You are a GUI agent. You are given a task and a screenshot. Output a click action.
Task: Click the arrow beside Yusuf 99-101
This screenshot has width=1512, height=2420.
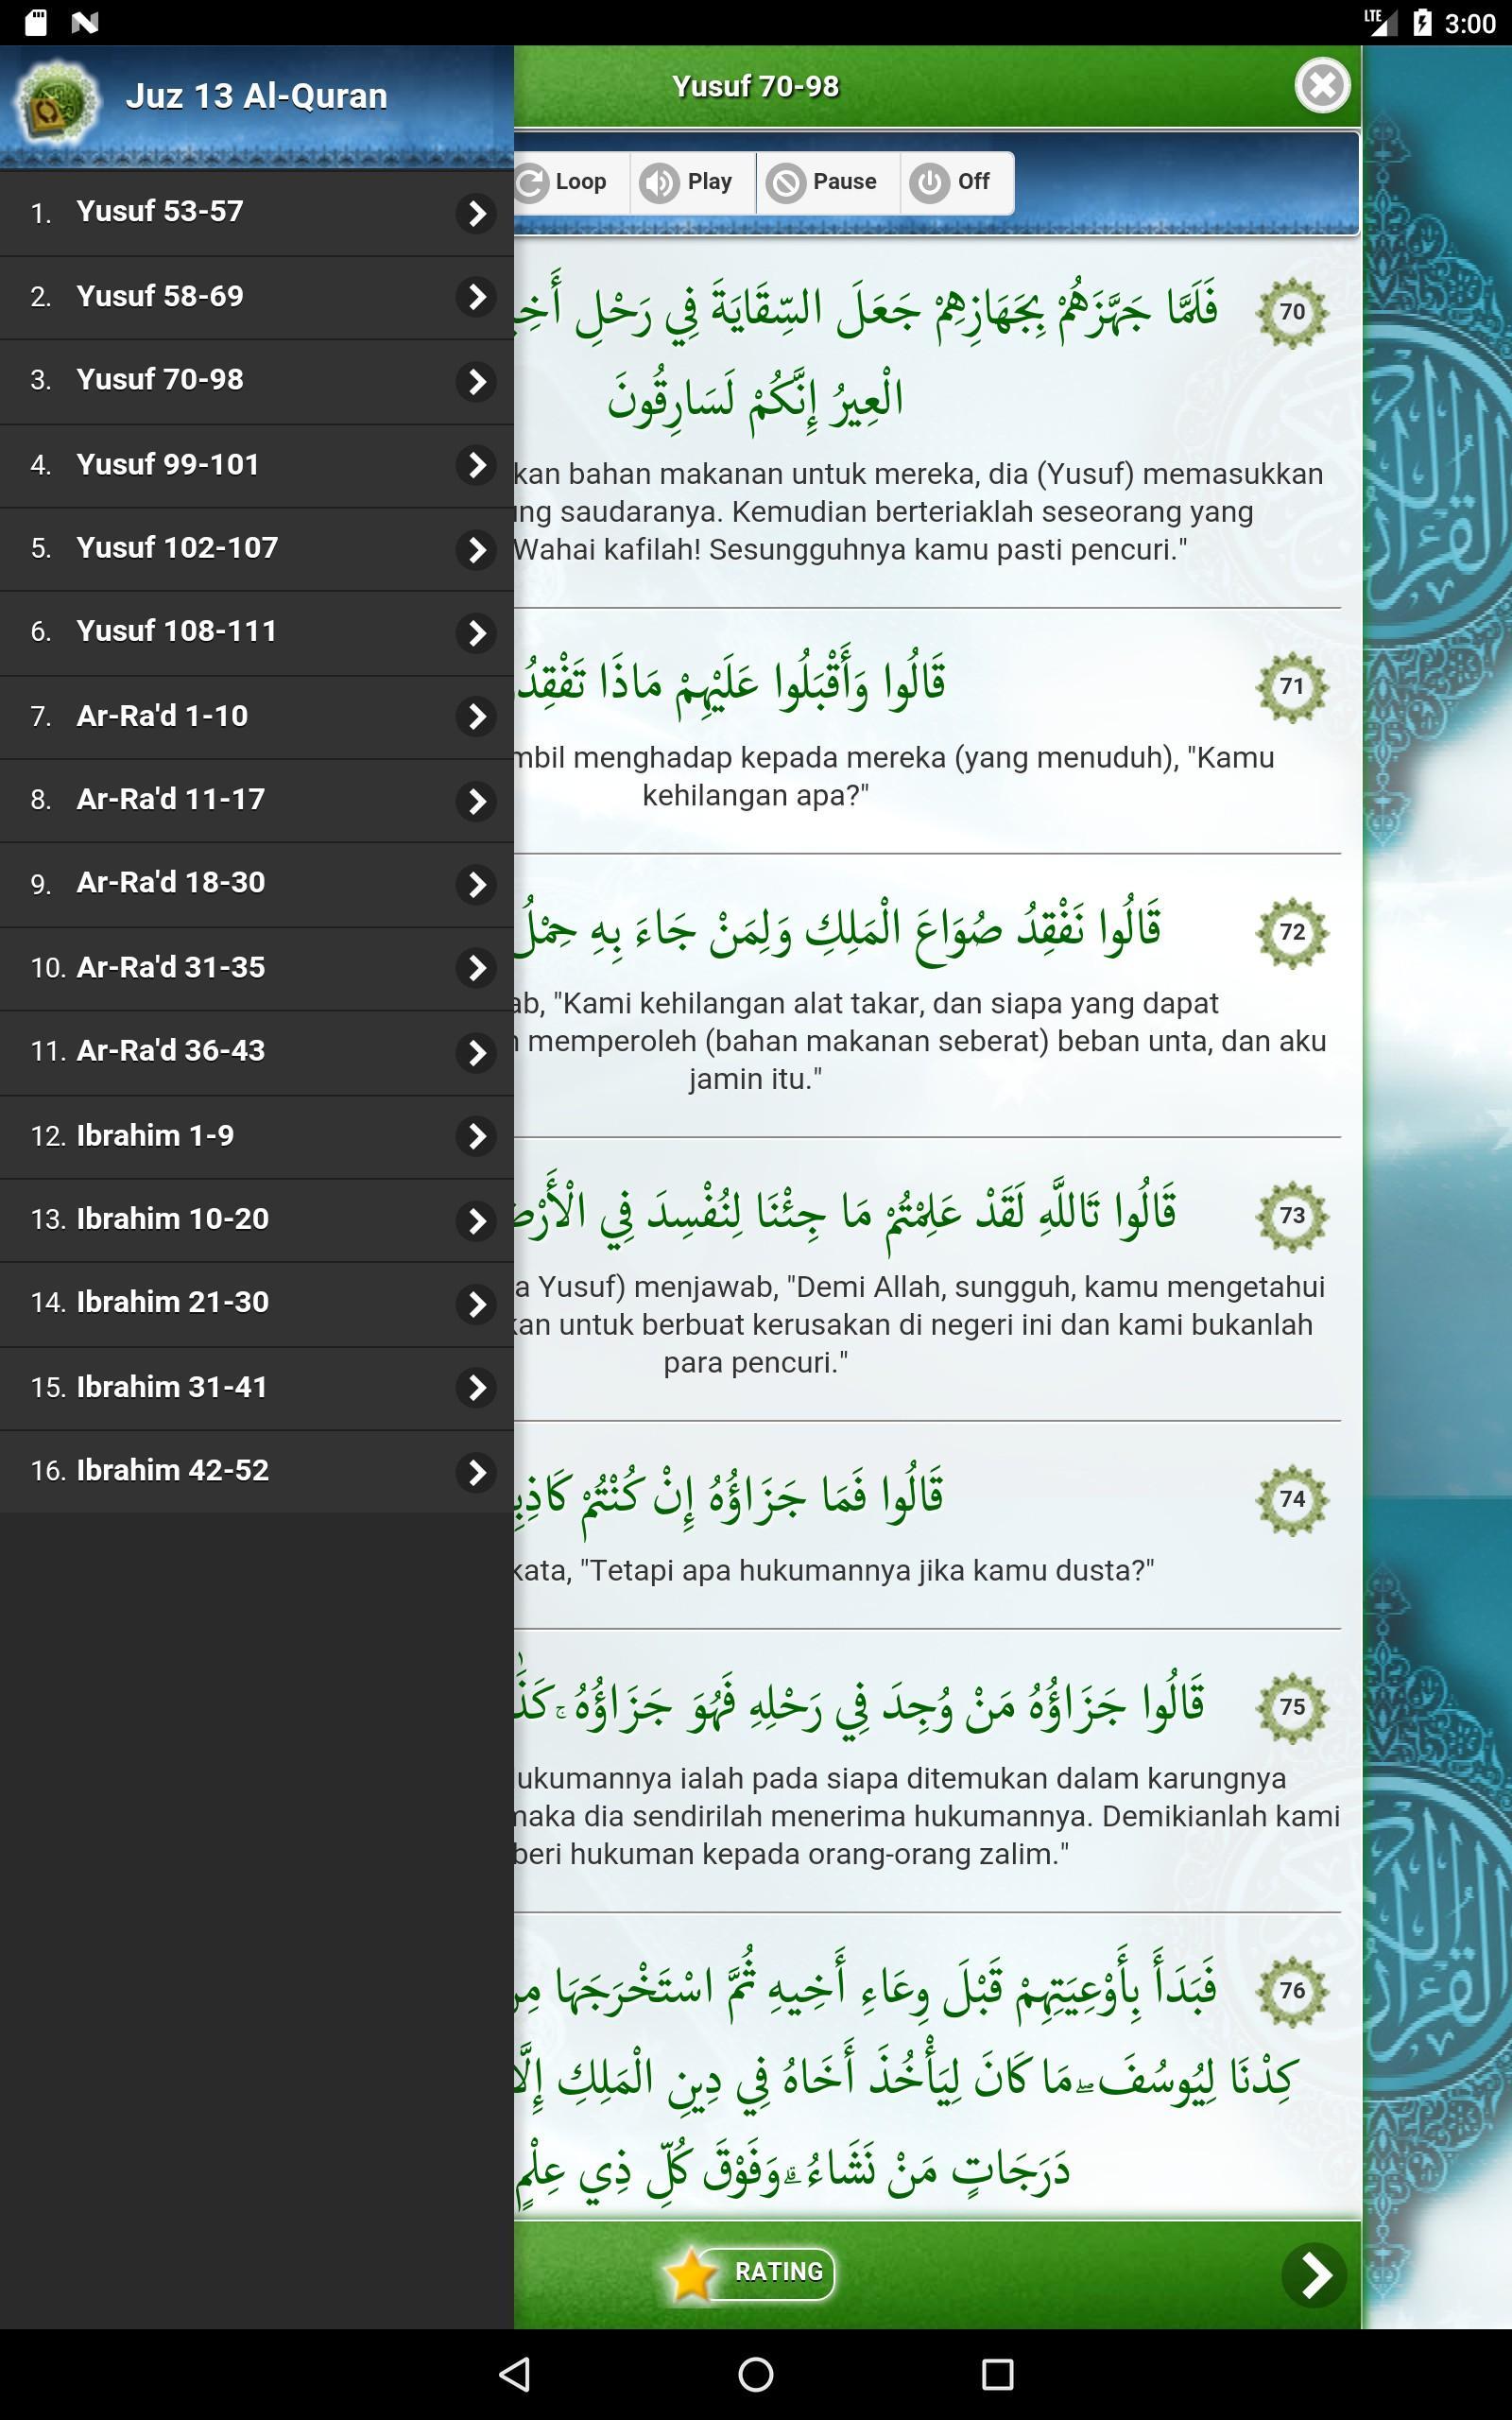477,465
